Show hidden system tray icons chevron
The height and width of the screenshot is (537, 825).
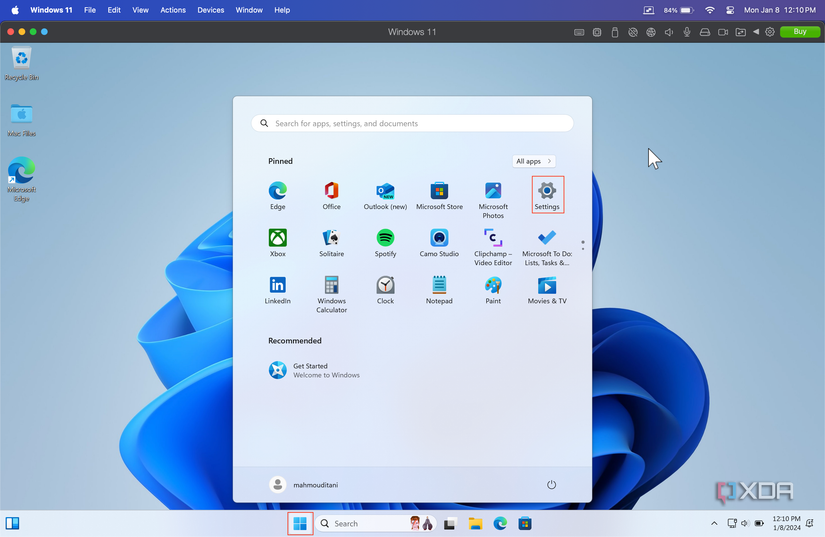(714, 523)
